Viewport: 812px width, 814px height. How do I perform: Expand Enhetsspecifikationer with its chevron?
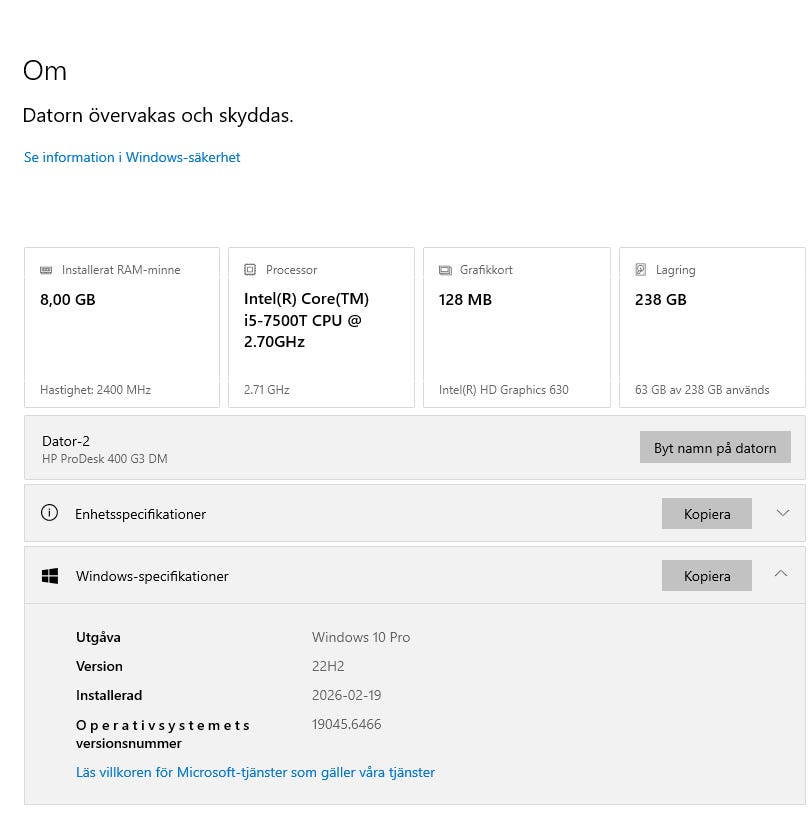click(782, 513)
